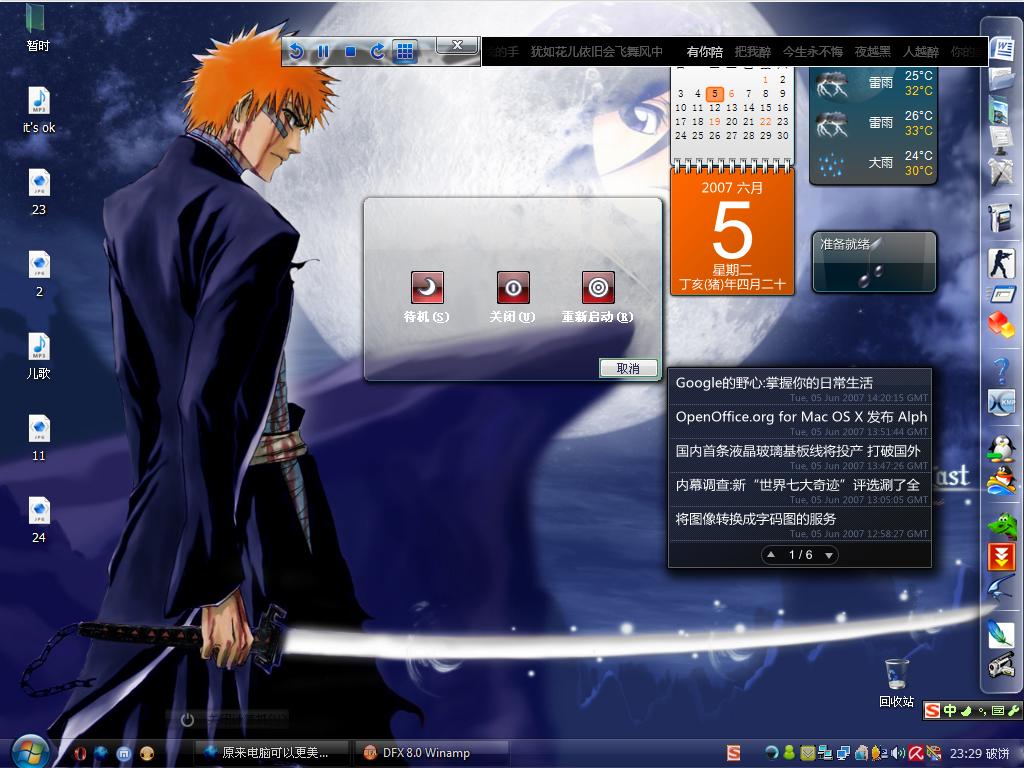Click the 取消 cancel button
1024x768 pixels.
point(628,368)
